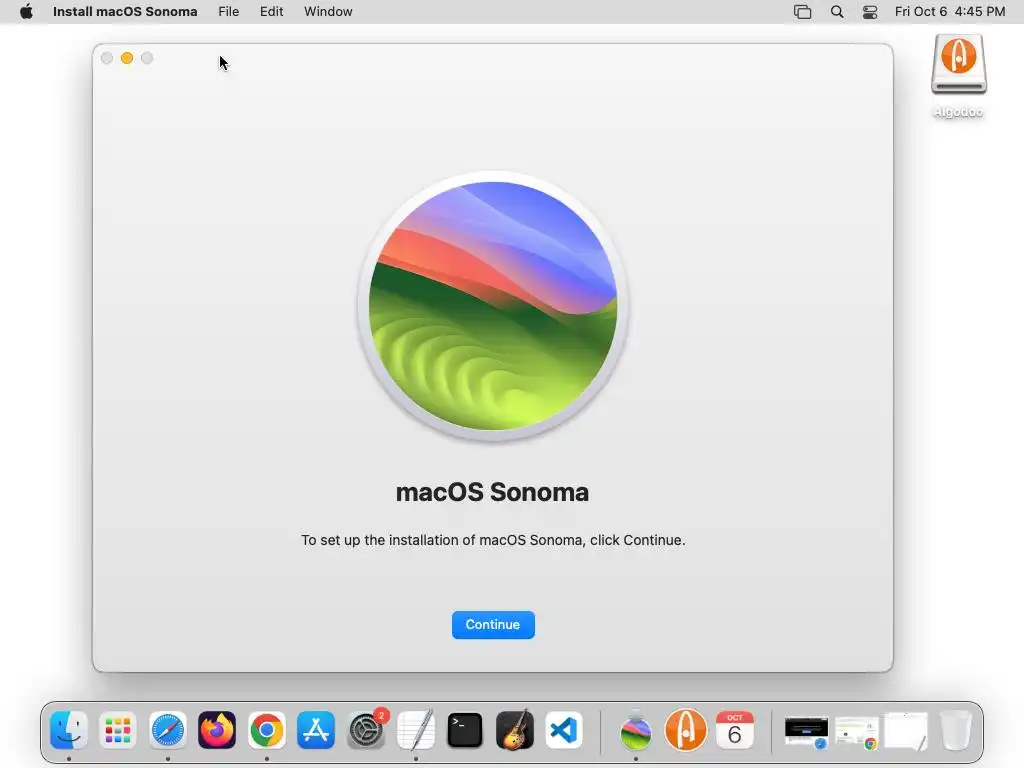The image size is (1024, 768).
Task: Restore minimized TextEdit window in Dock
Action: (x=906, y=731)
